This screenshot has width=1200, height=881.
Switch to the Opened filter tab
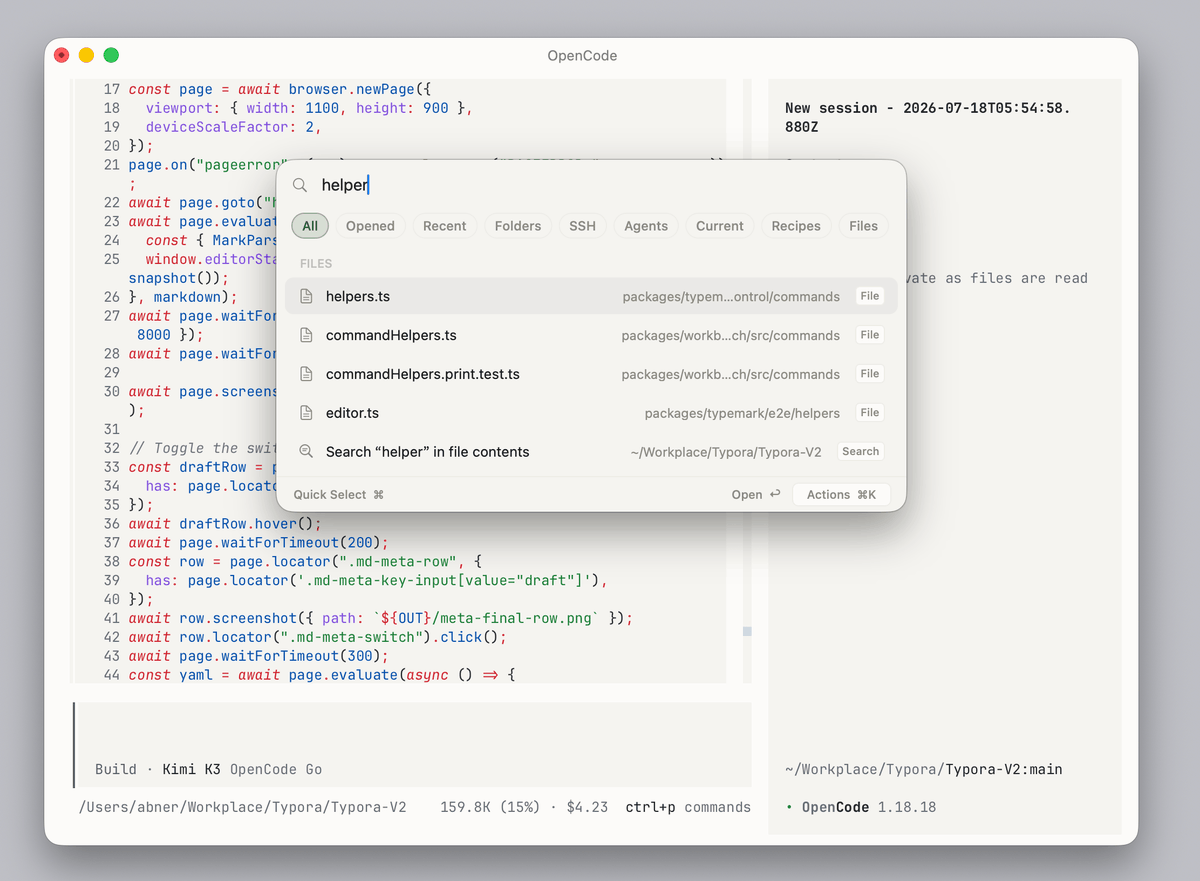coord(370,226)
